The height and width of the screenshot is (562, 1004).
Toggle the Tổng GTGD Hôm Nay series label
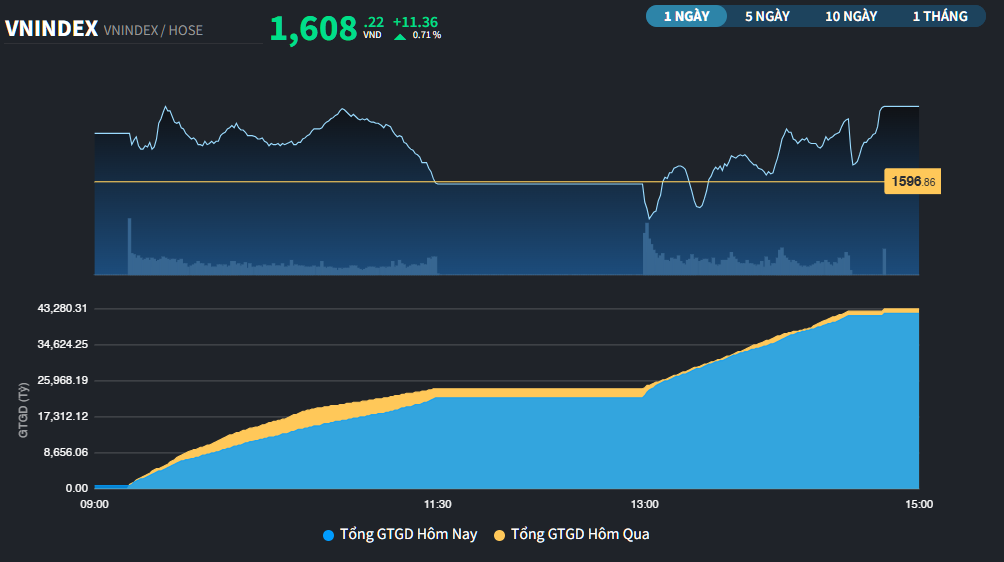(408, 534)
